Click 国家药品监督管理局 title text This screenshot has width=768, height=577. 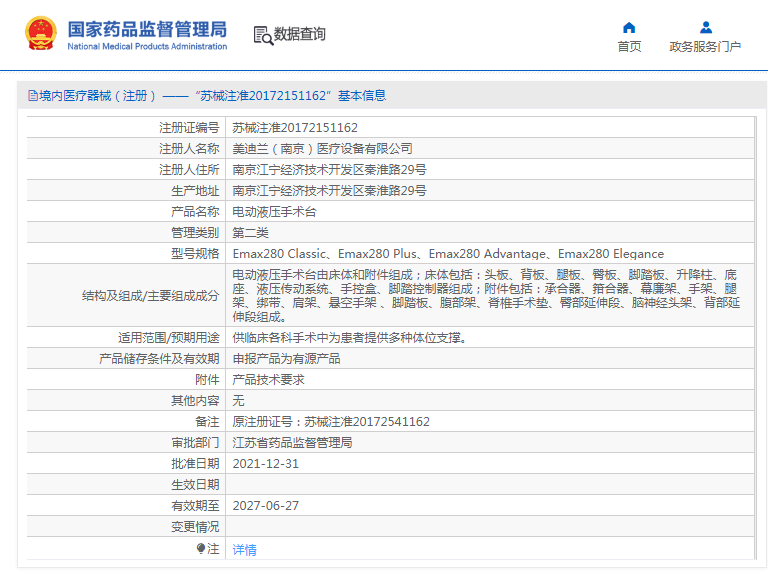[147, 29]
